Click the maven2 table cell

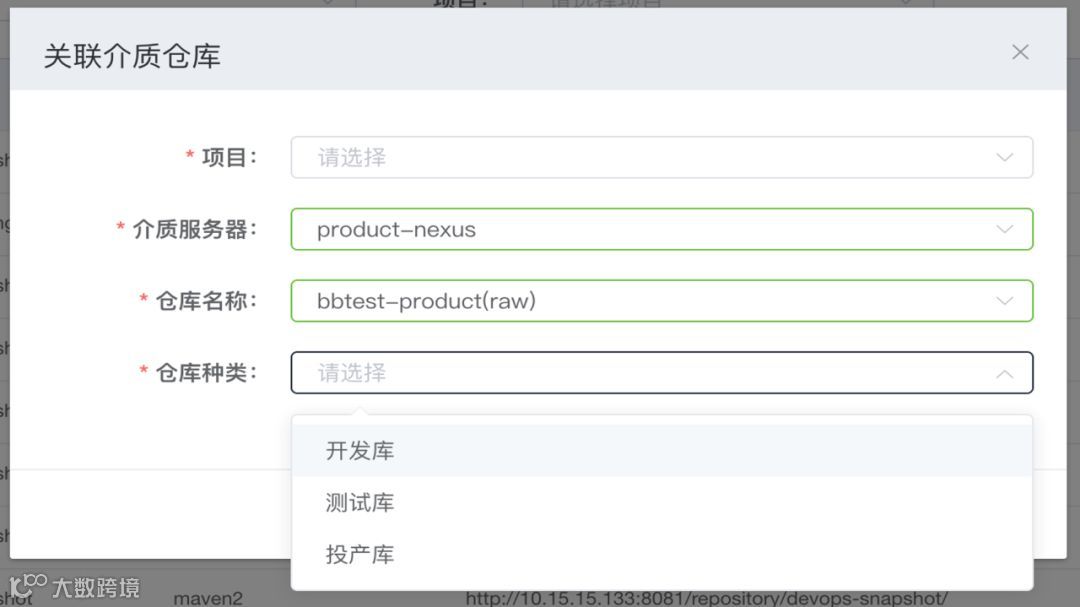(x=208, y=598)
